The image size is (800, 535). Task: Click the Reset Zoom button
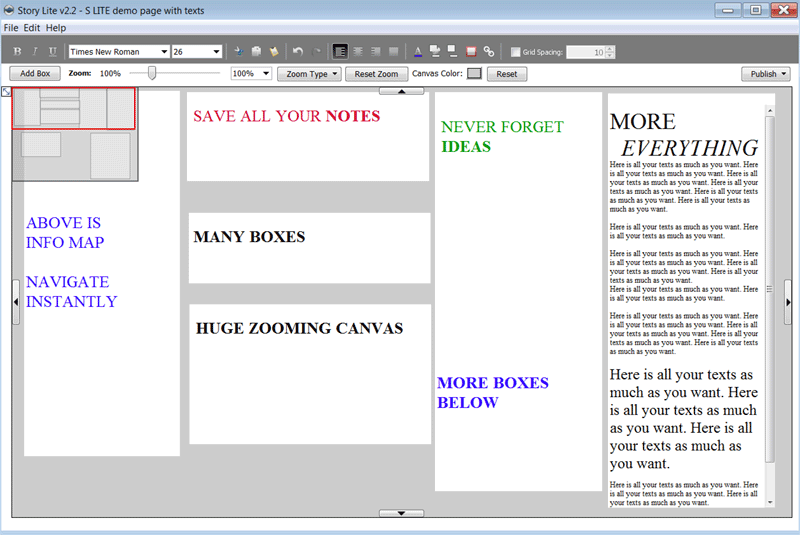click(x=376, y=74)
